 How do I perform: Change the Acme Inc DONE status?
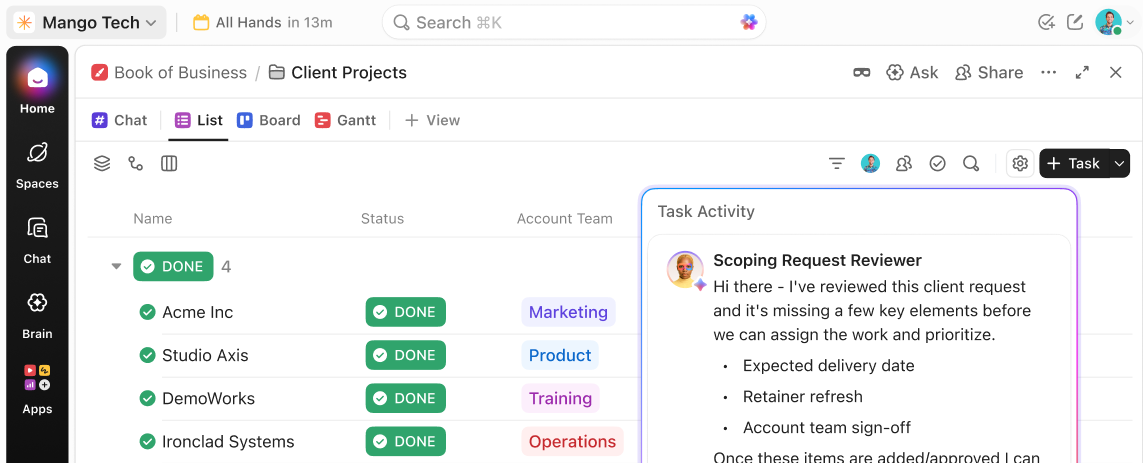405,312
